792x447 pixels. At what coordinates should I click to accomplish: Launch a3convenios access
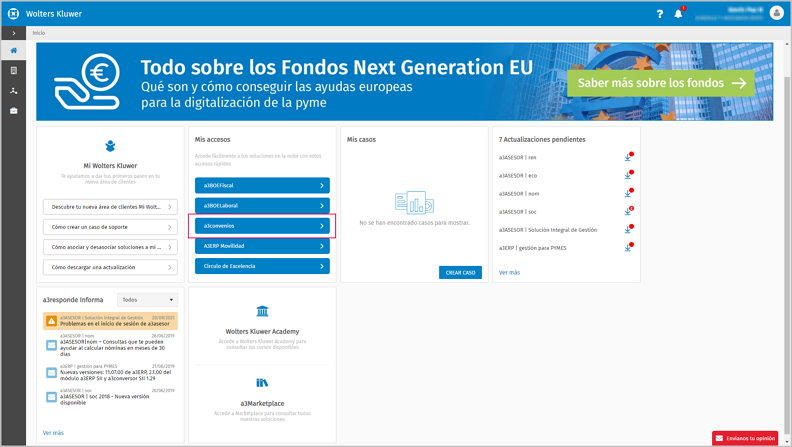[x=262, y=226]
